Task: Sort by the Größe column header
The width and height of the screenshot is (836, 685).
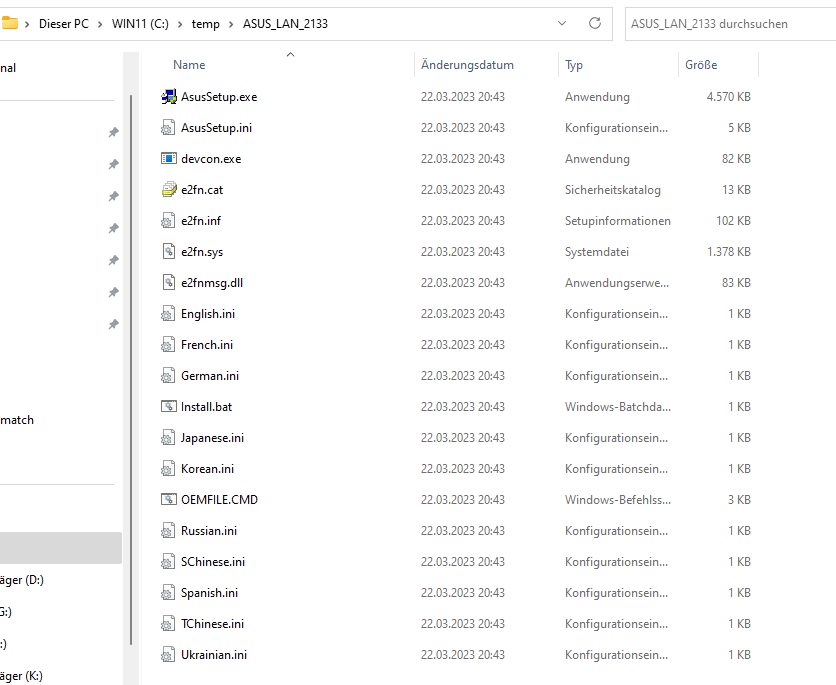Action: point(701,65)
